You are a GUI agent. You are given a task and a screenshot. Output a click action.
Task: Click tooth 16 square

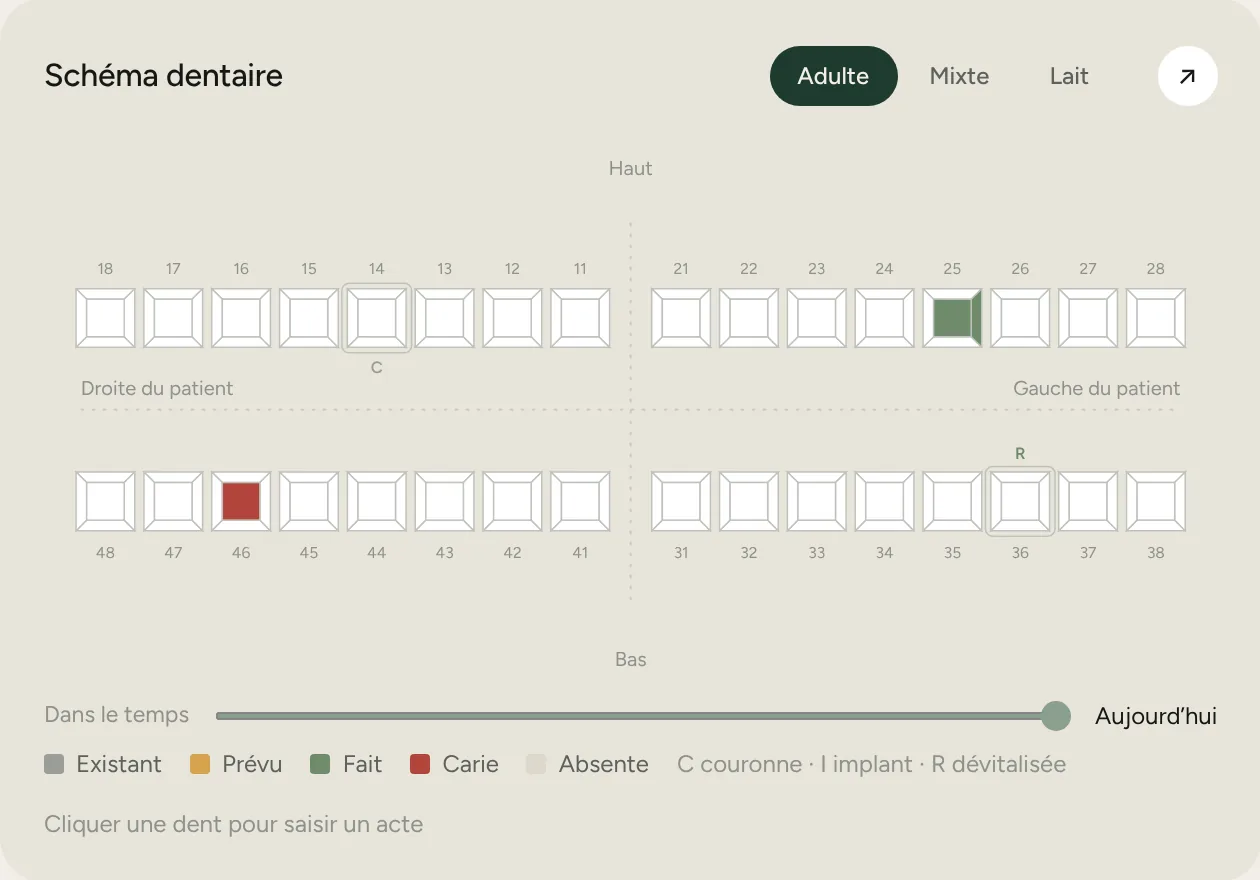point(241,318)
